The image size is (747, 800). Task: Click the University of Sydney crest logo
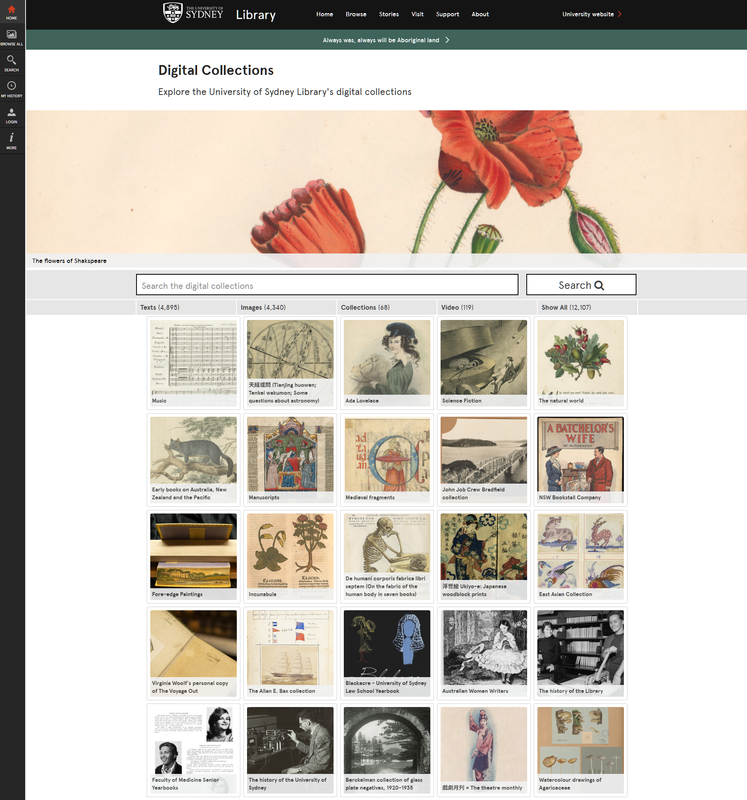click(x=172, y=12)
